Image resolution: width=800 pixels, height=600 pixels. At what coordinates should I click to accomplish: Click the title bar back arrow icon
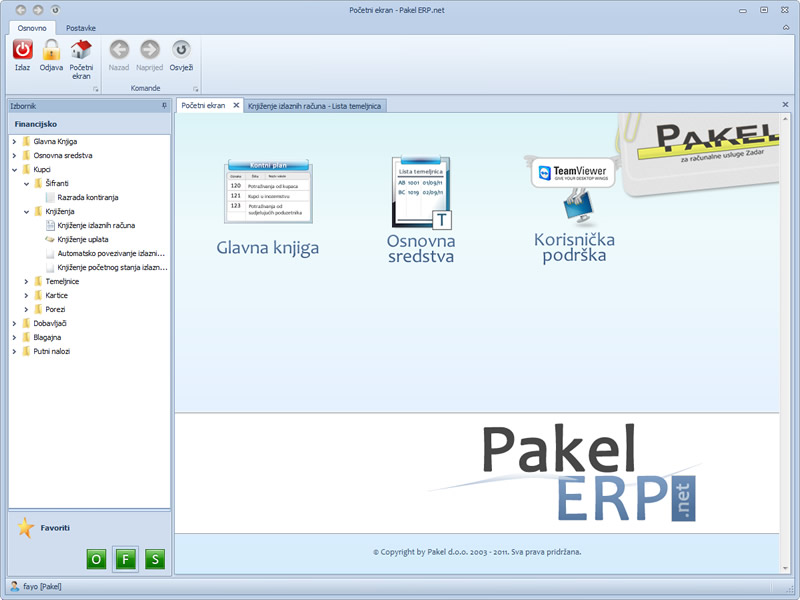(x=21, y=10)
